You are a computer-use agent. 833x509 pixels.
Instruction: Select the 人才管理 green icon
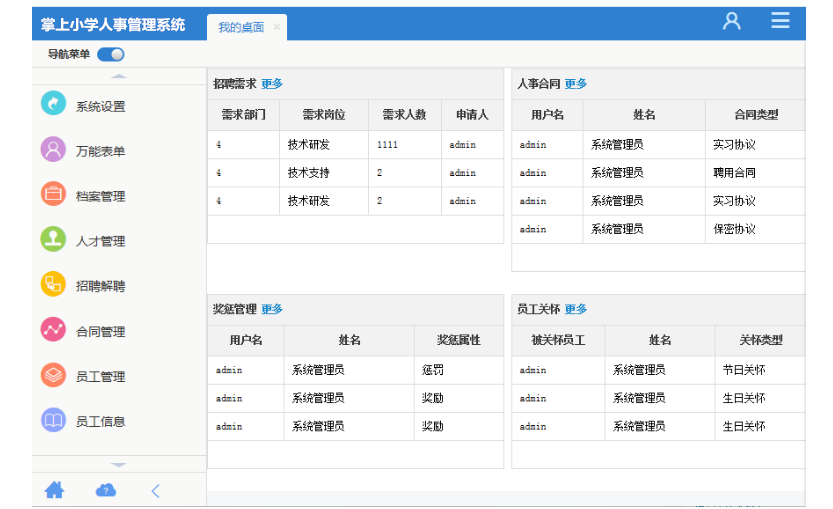point(53,239)
